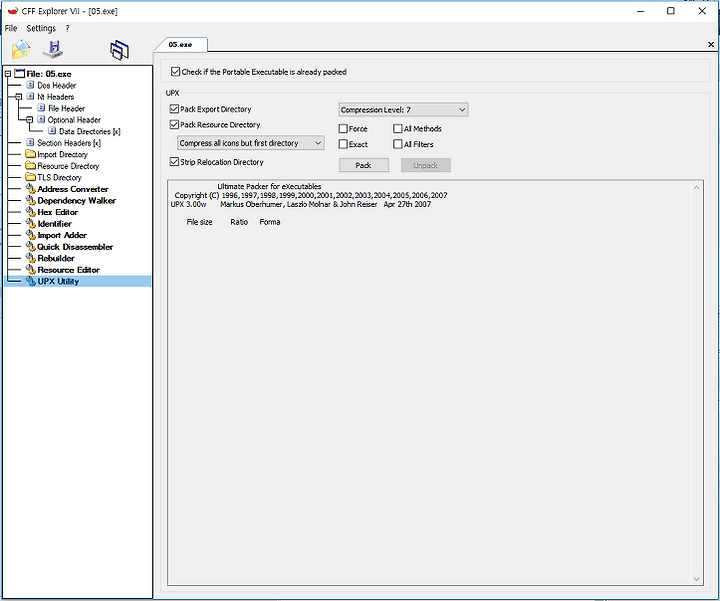720x601 pixels.
Task: Uncheck Pack Resource Directory
Action: [x=174, y=124]
